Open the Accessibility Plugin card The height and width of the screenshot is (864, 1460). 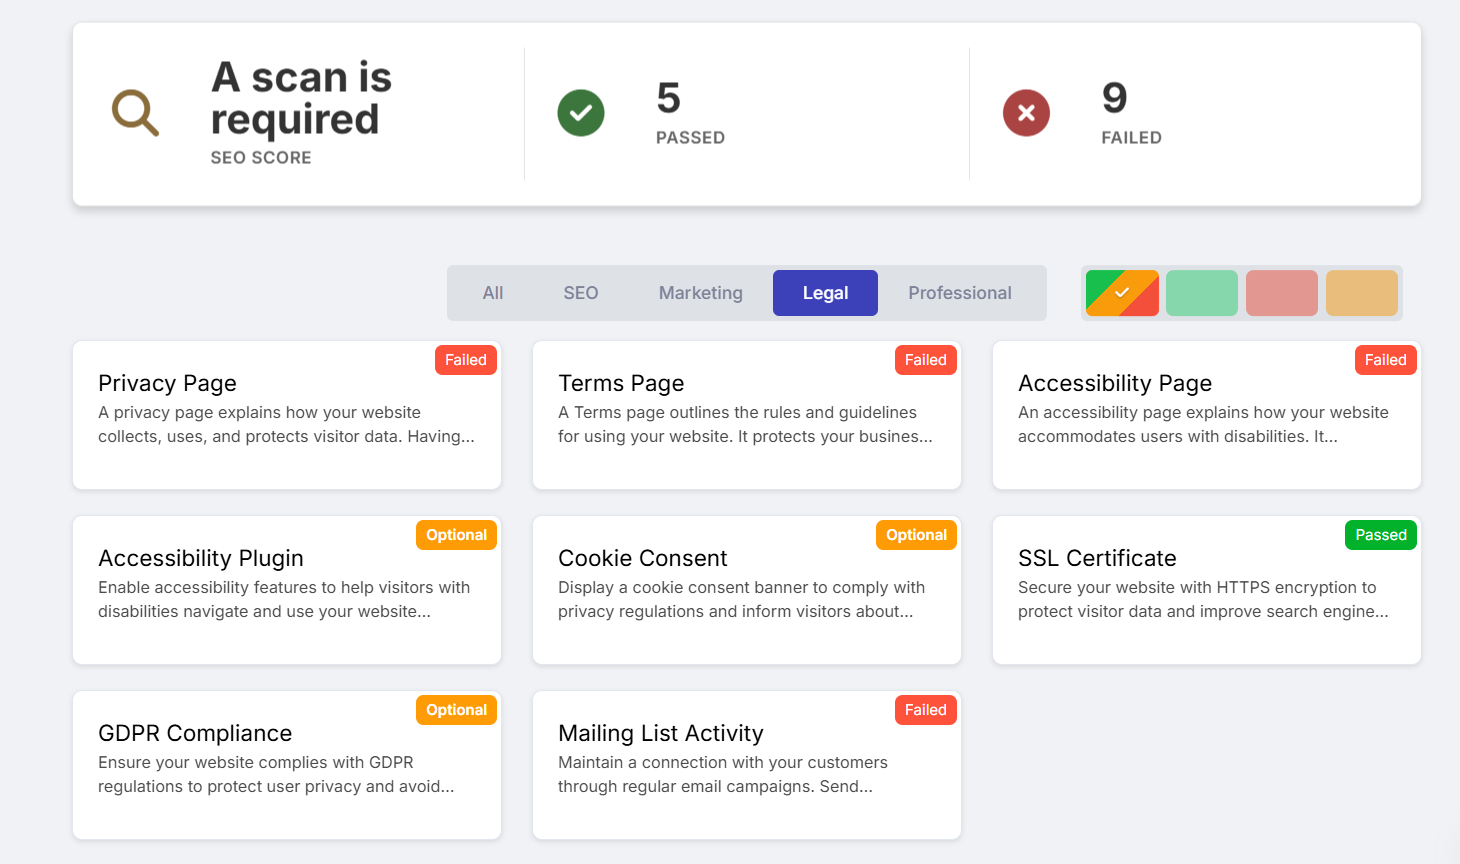coord(287,590)
